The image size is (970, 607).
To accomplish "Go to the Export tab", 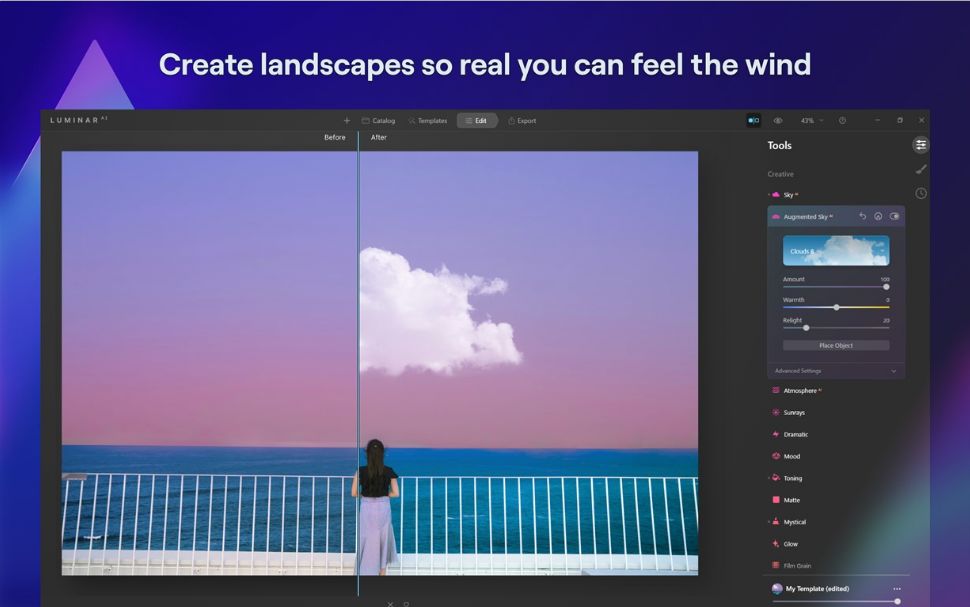I will point(522,121).
